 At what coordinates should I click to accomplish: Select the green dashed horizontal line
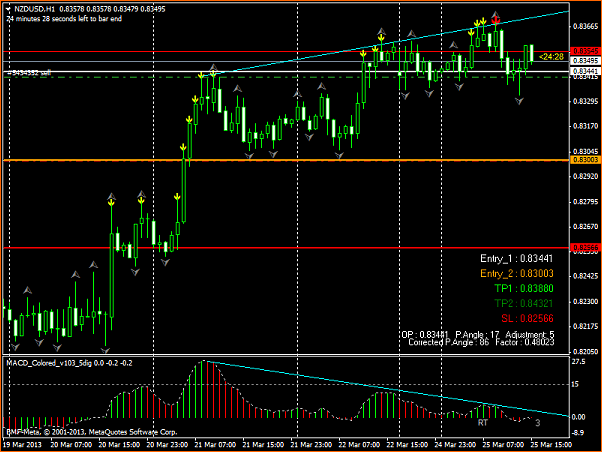coord(286,77)
